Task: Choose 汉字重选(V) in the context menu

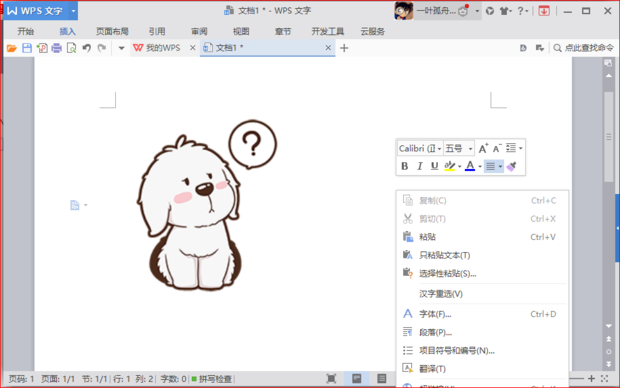Action: [482, 294]
